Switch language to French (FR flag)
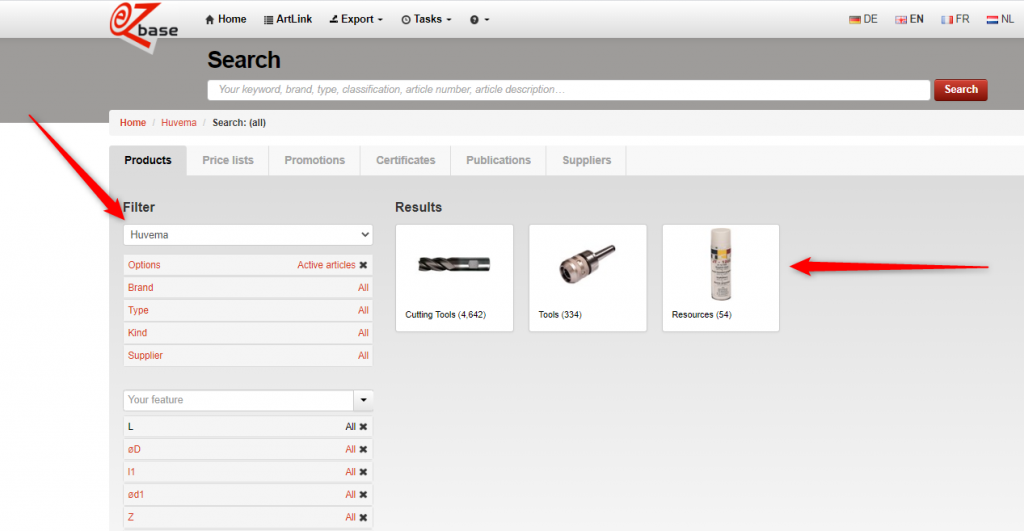This screenshot has height=531, width=1024. pos(955,19)
